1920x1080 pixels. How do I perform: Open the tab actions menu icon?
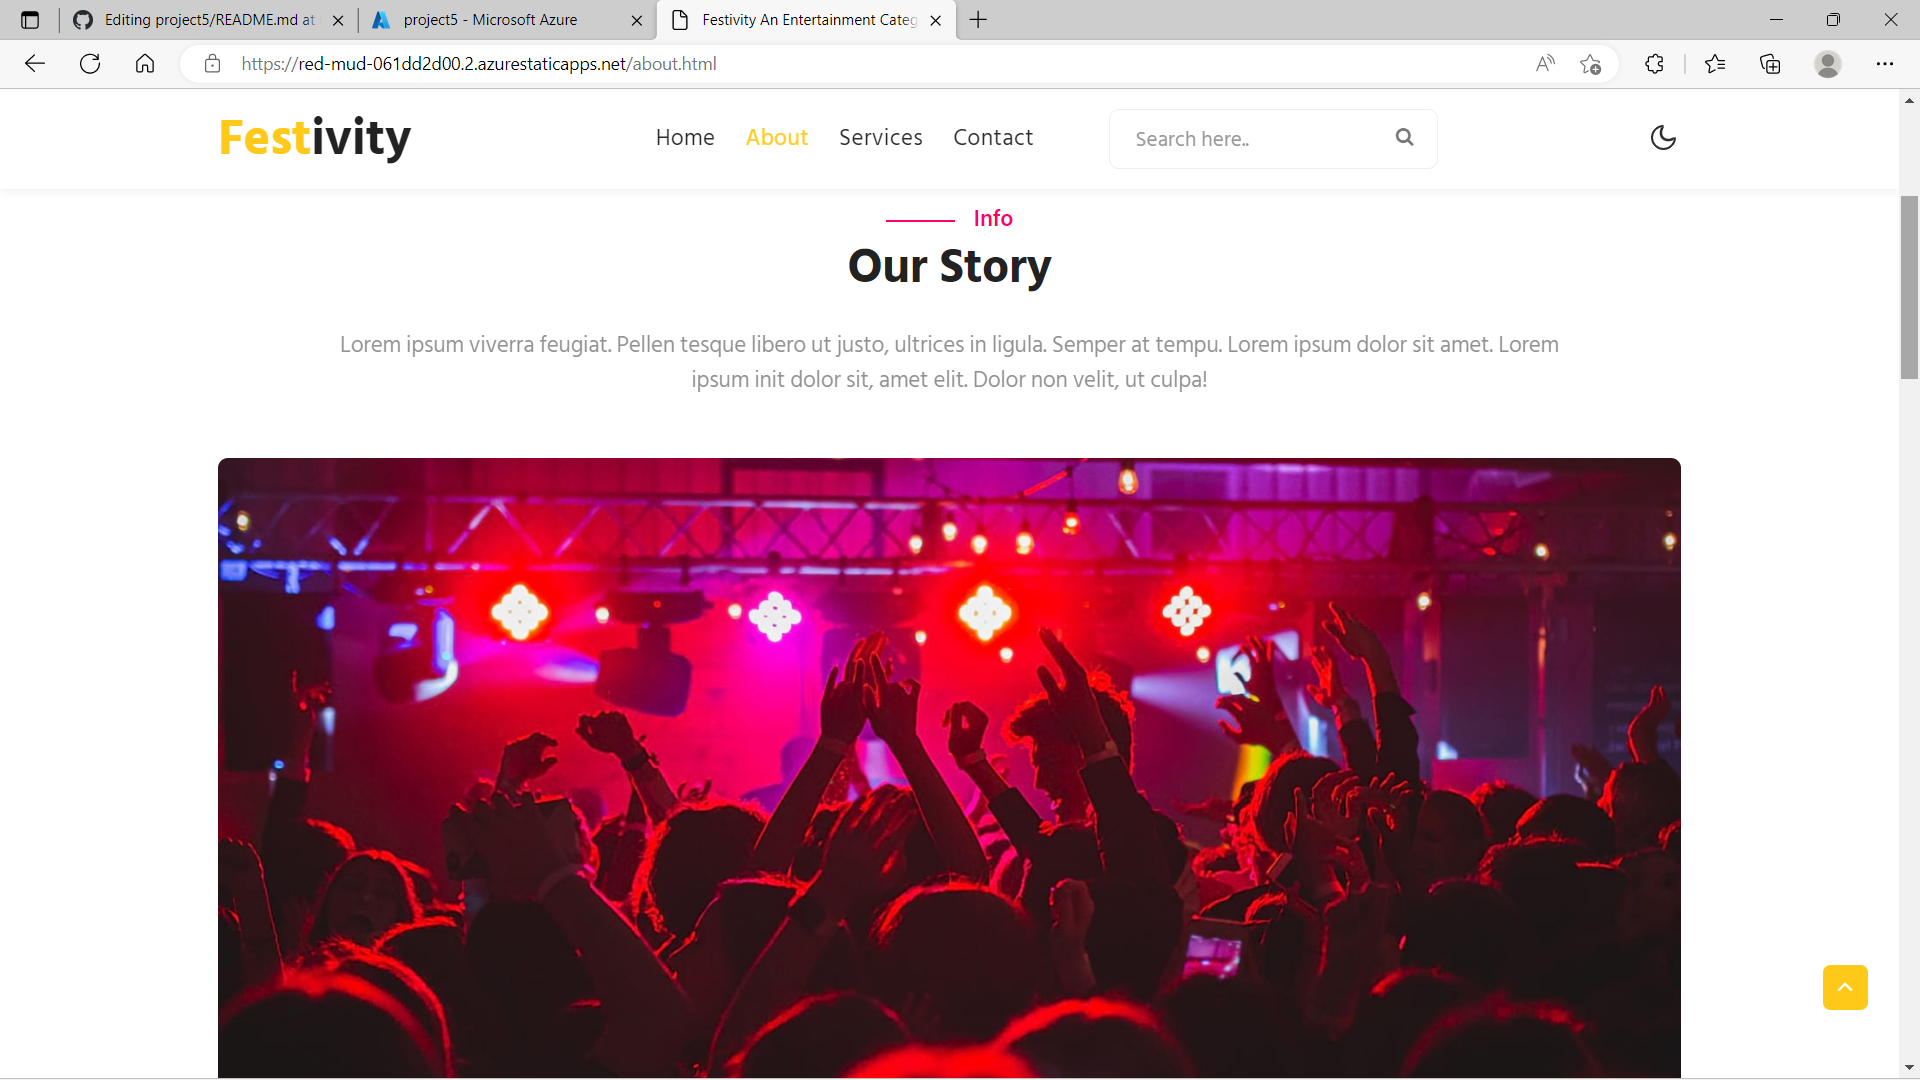coord(30,20)
